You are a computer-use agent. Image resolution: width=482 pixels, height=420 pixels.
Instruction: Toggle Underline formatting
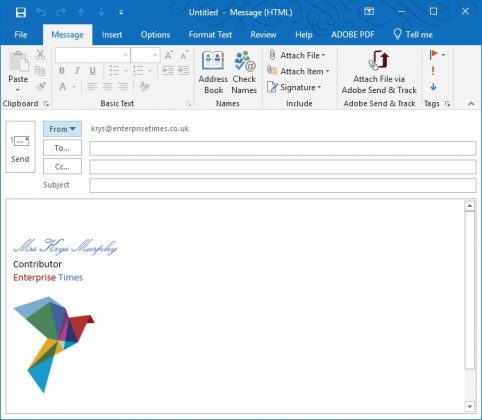pyautogui.click(x=93, y=71)
